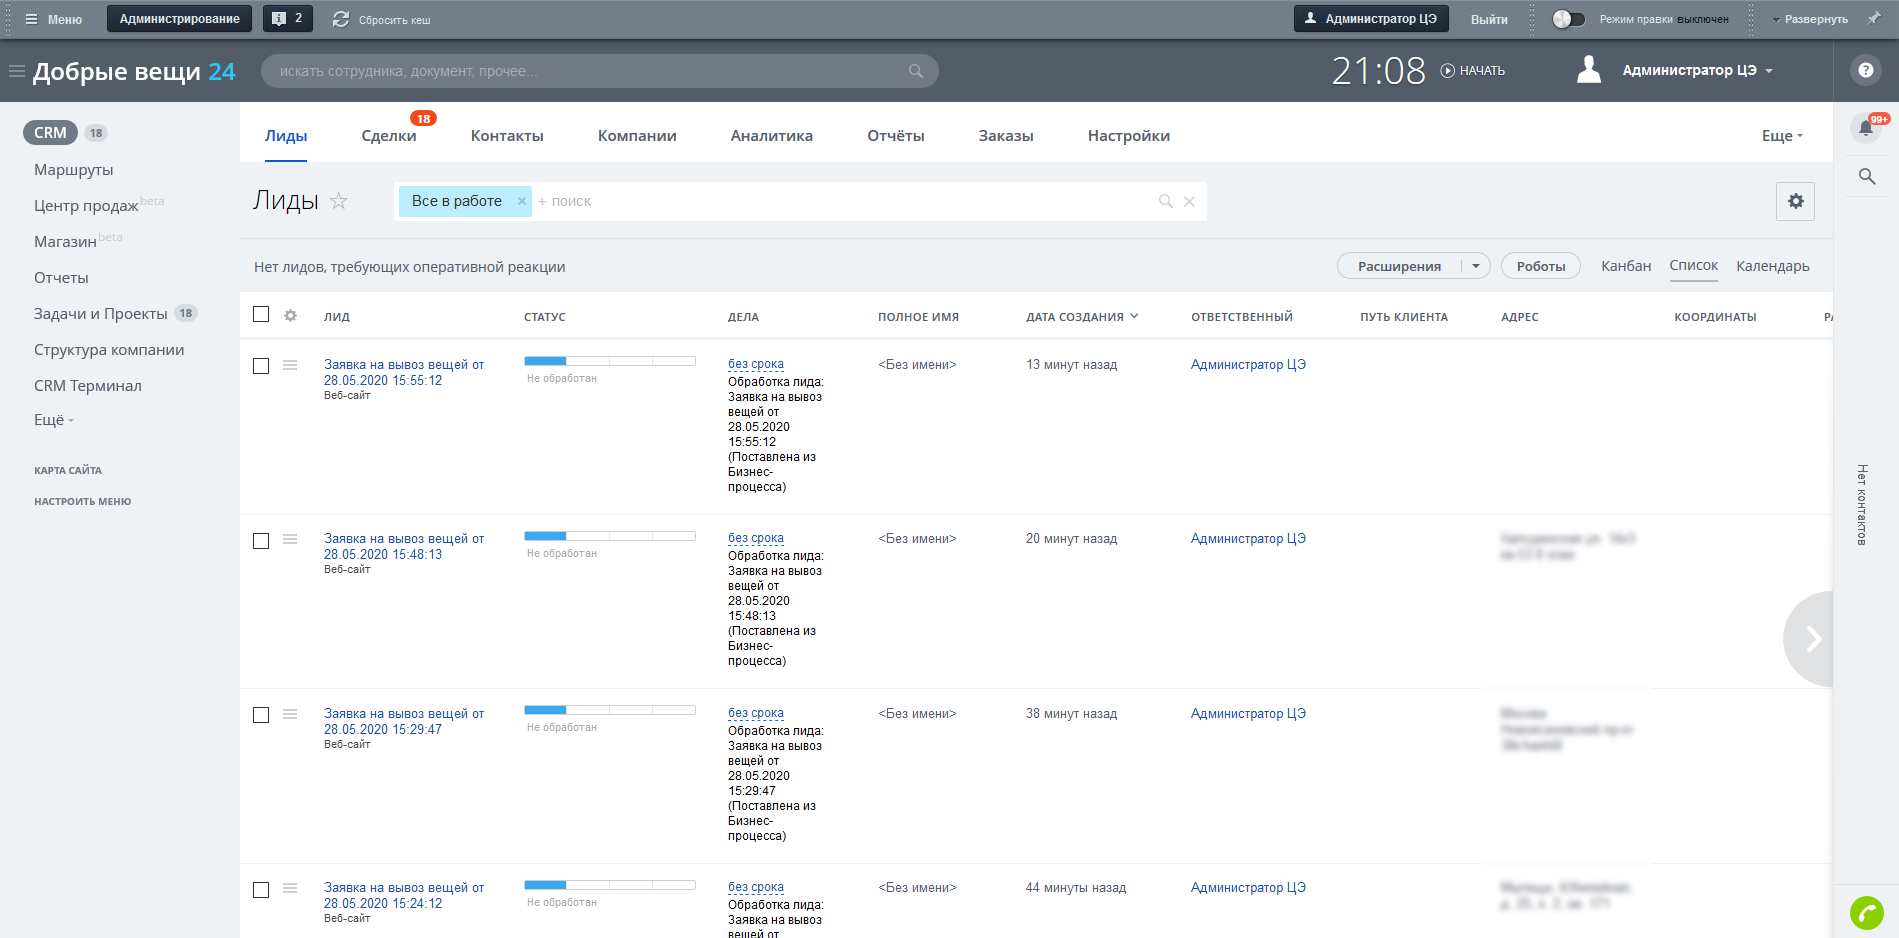Image resolution: width=1899 pixels, height=938 pixels.
Task: Switch to the Сделки tab
Action: pos(388,136)
